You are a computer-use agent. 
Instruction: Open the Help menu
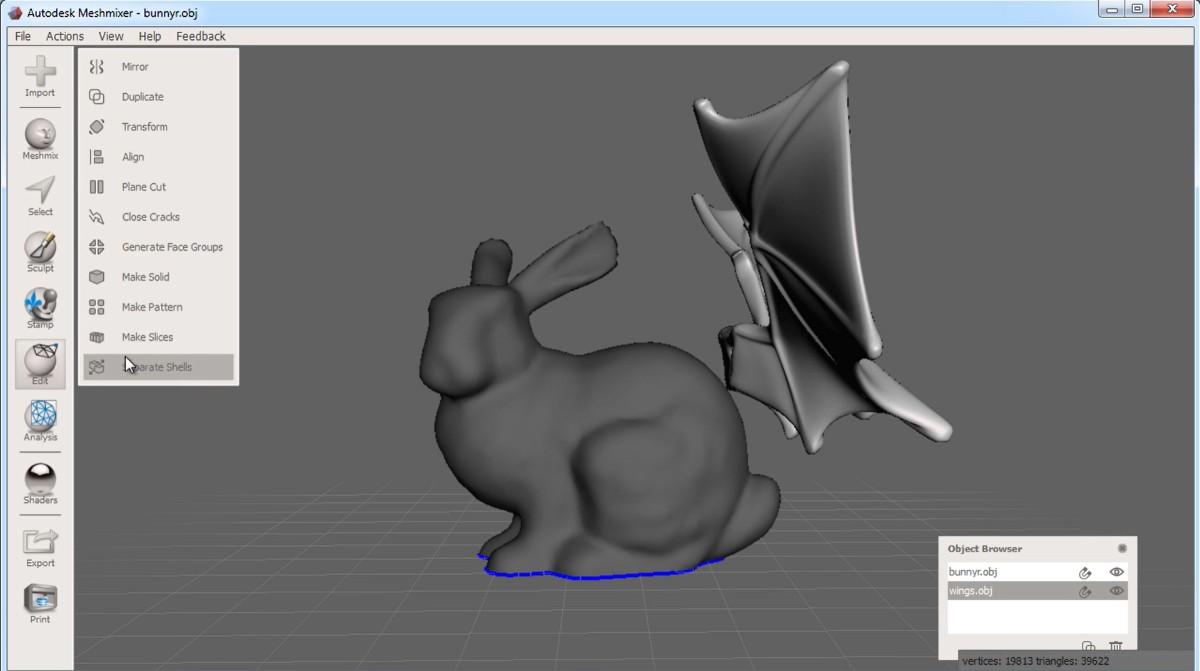(150, 36)
